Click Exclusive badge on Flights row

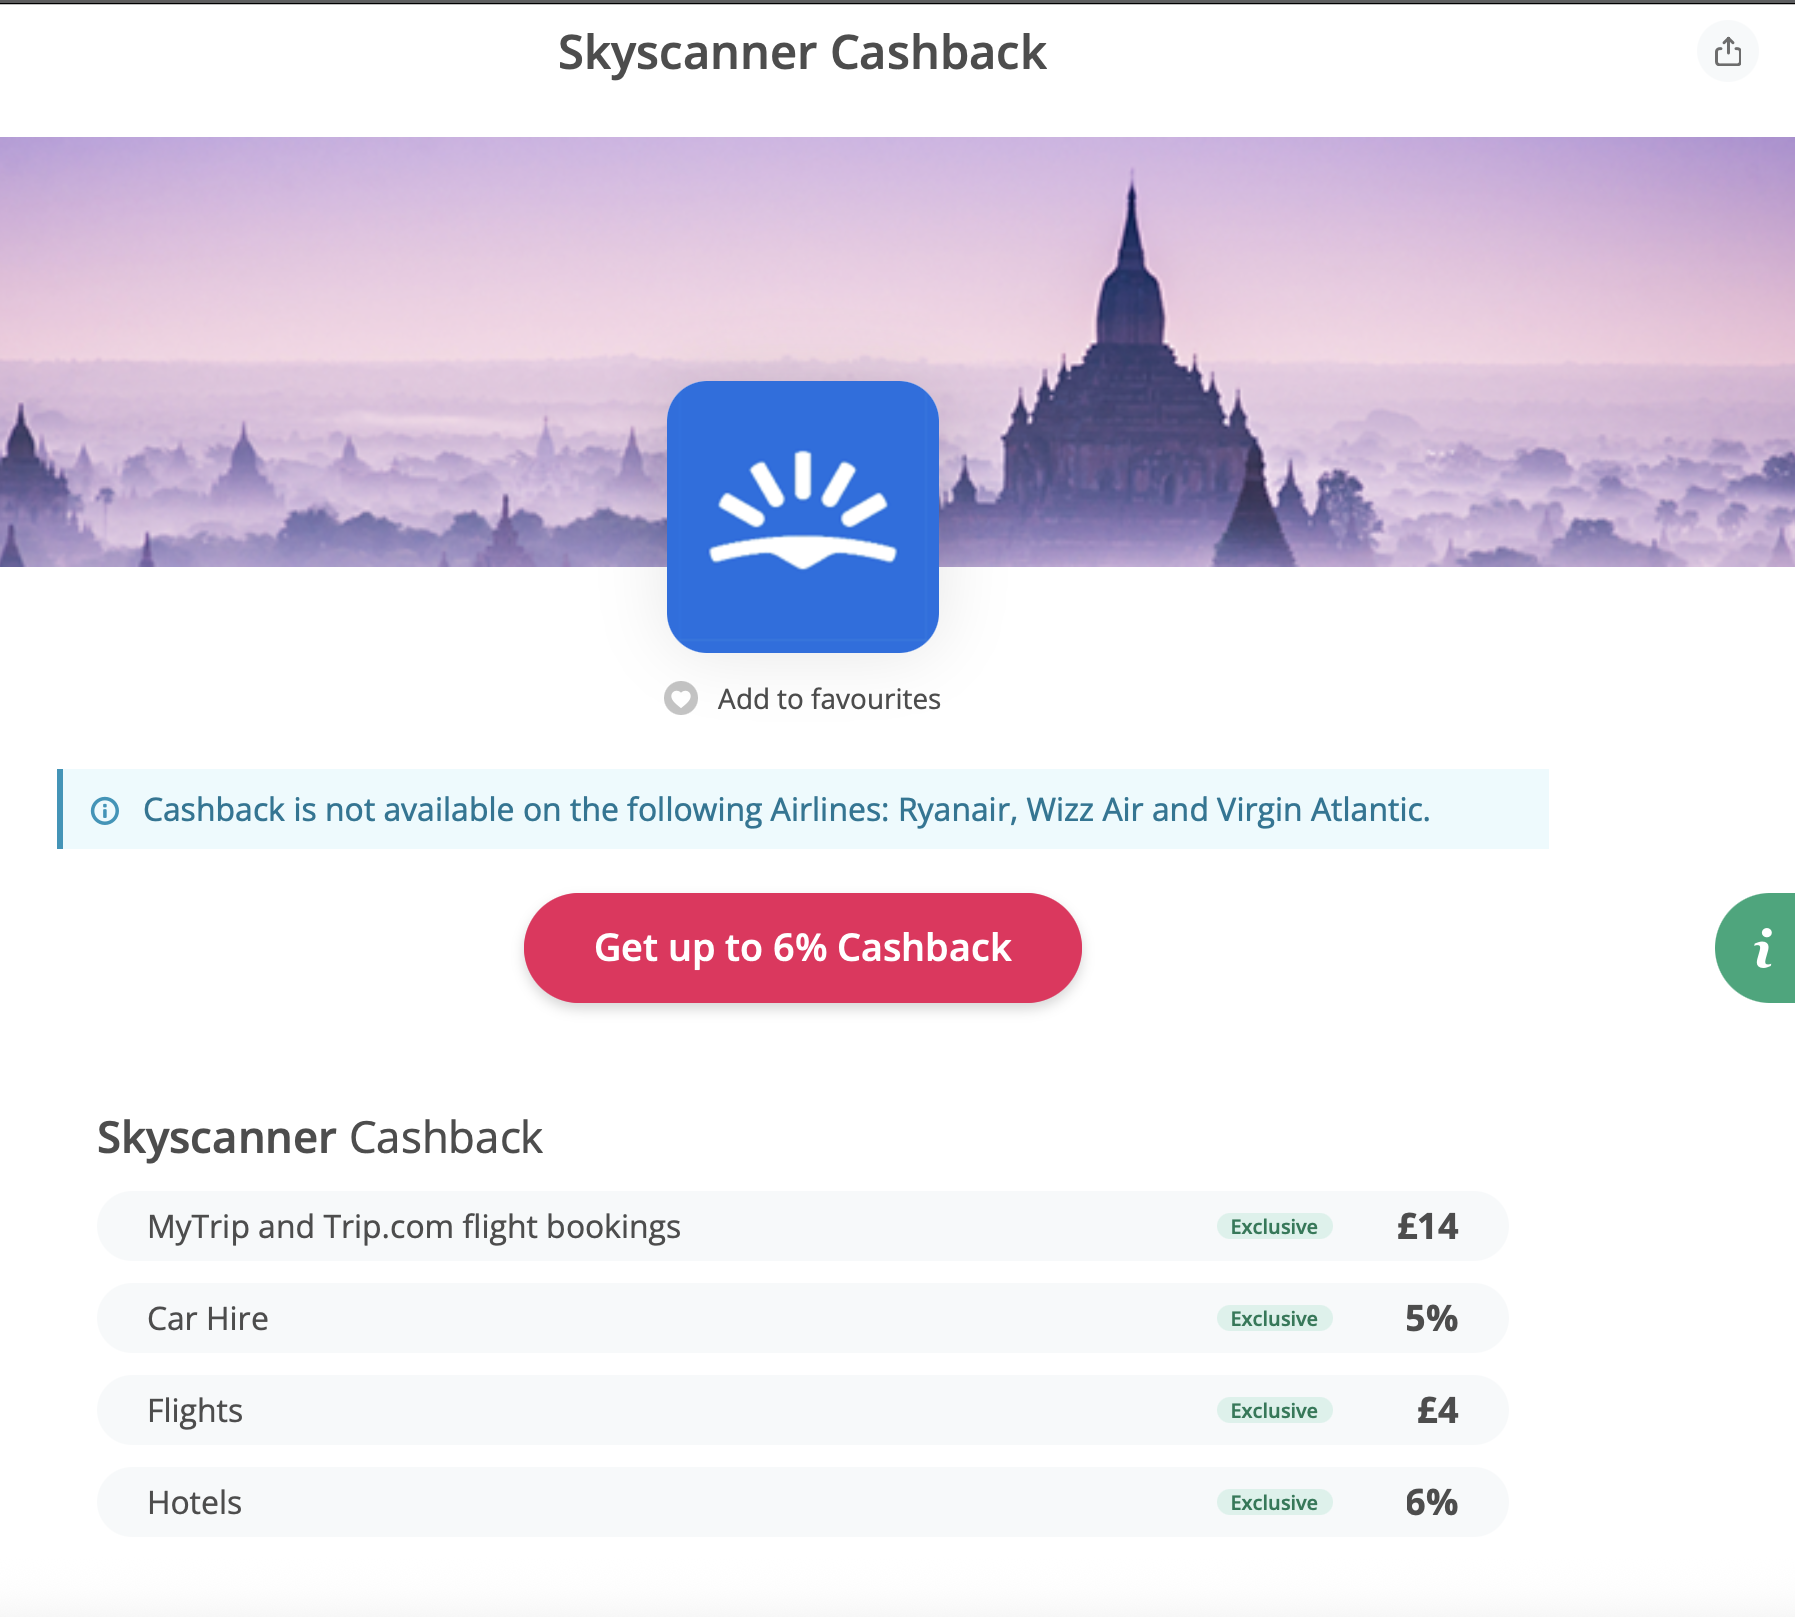1274,1411
